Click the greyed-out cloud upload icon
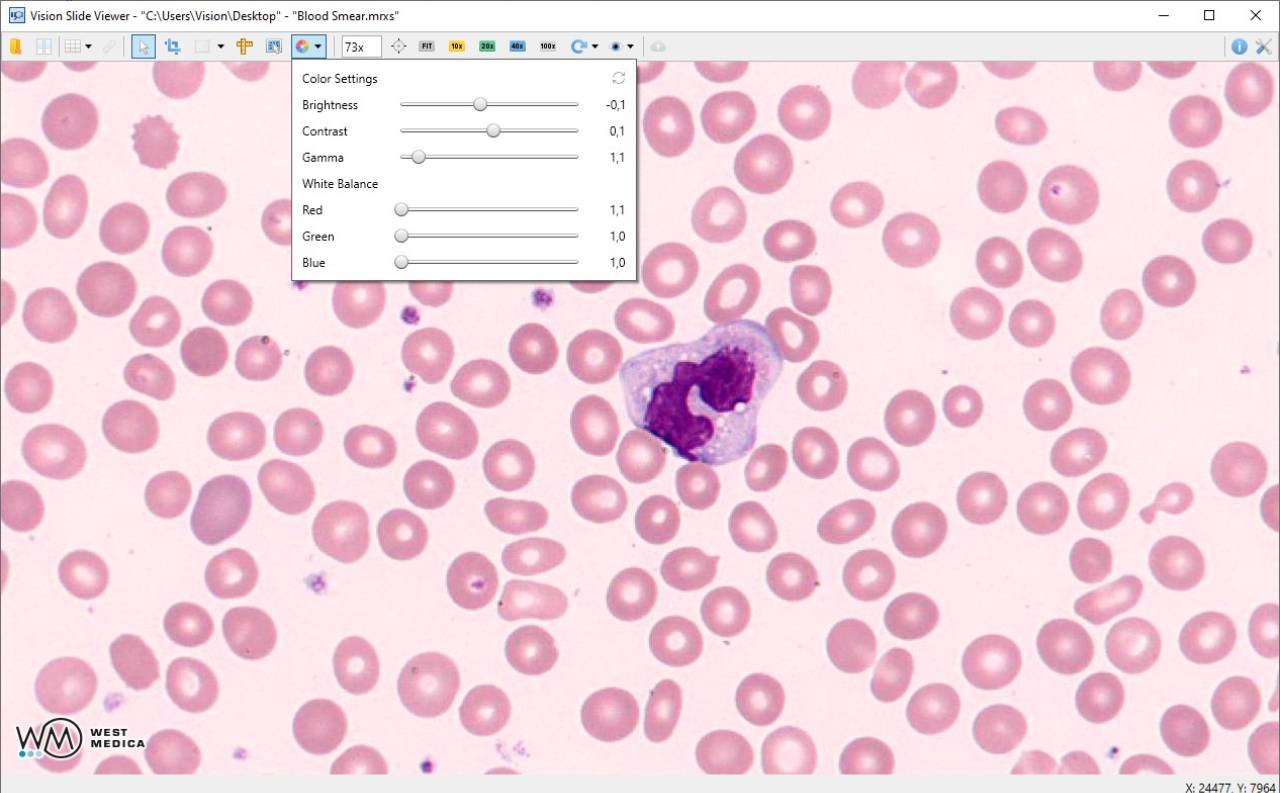Screen dimensions: 1280x793 point(658,46)
